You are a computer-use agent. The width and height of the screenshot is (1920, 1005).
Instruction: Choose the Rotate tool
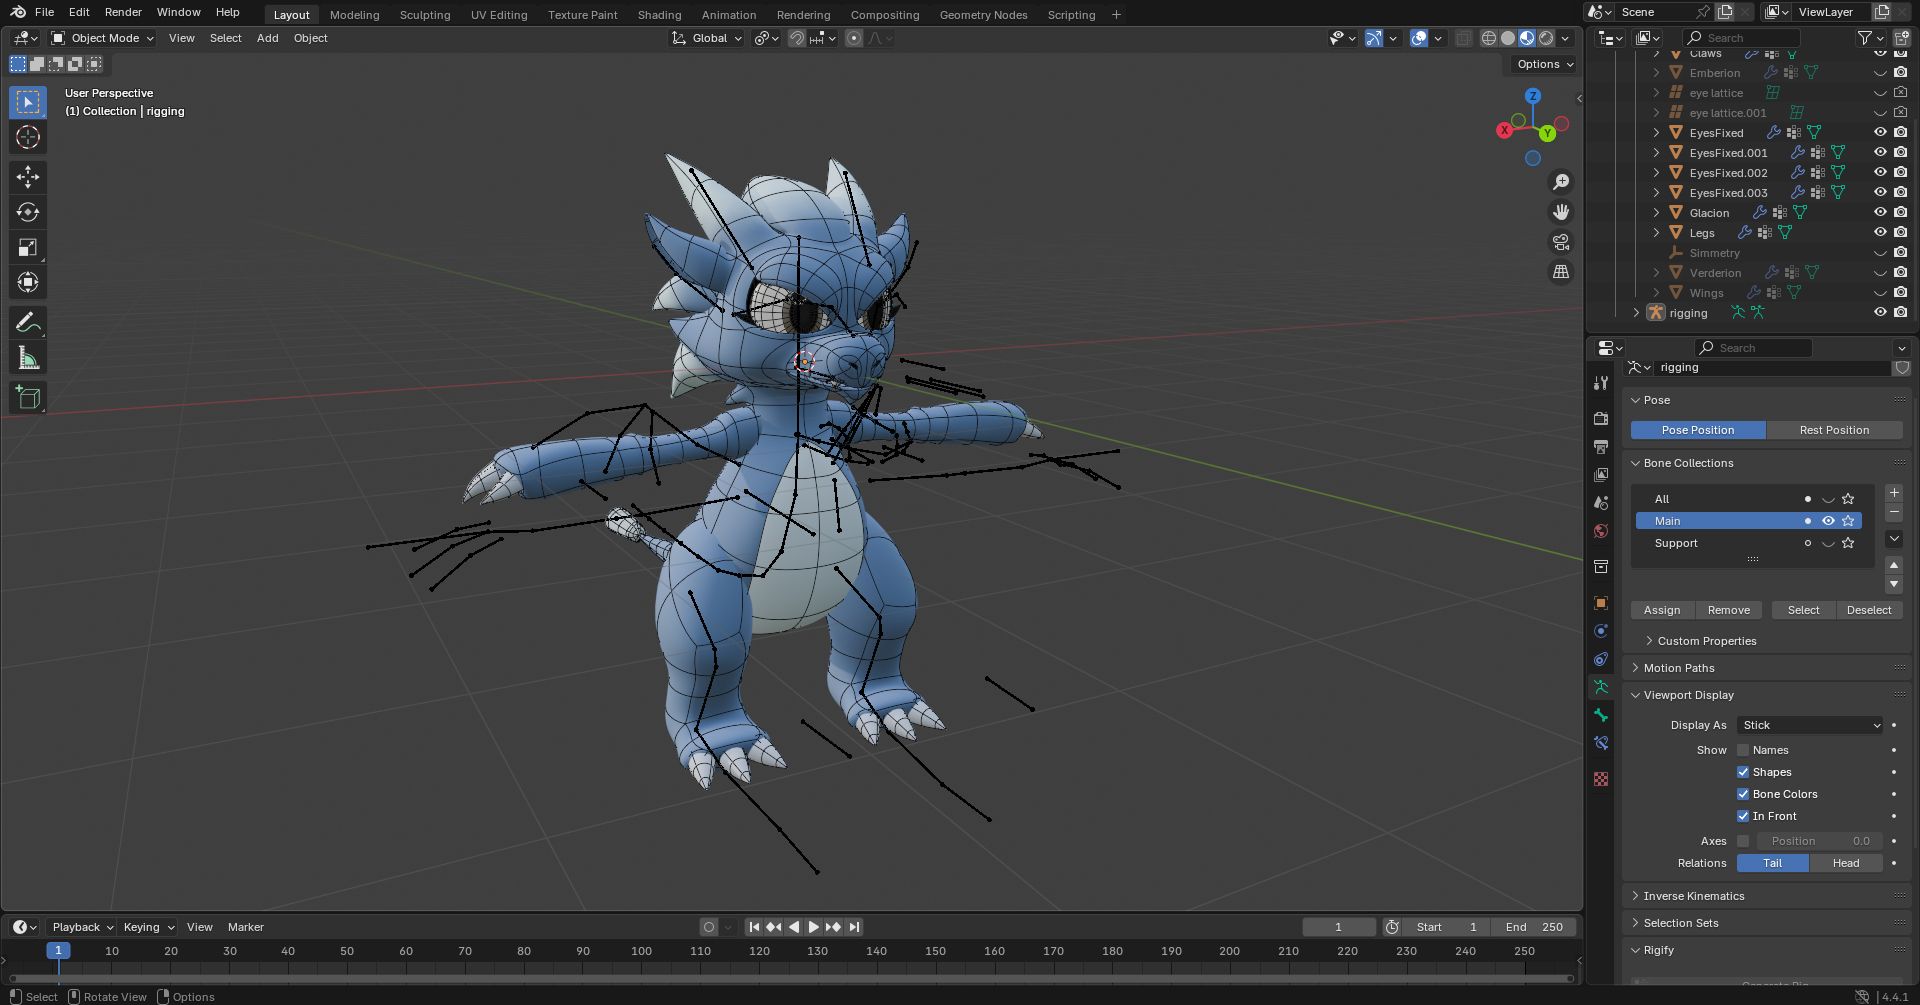coord(28,212)
